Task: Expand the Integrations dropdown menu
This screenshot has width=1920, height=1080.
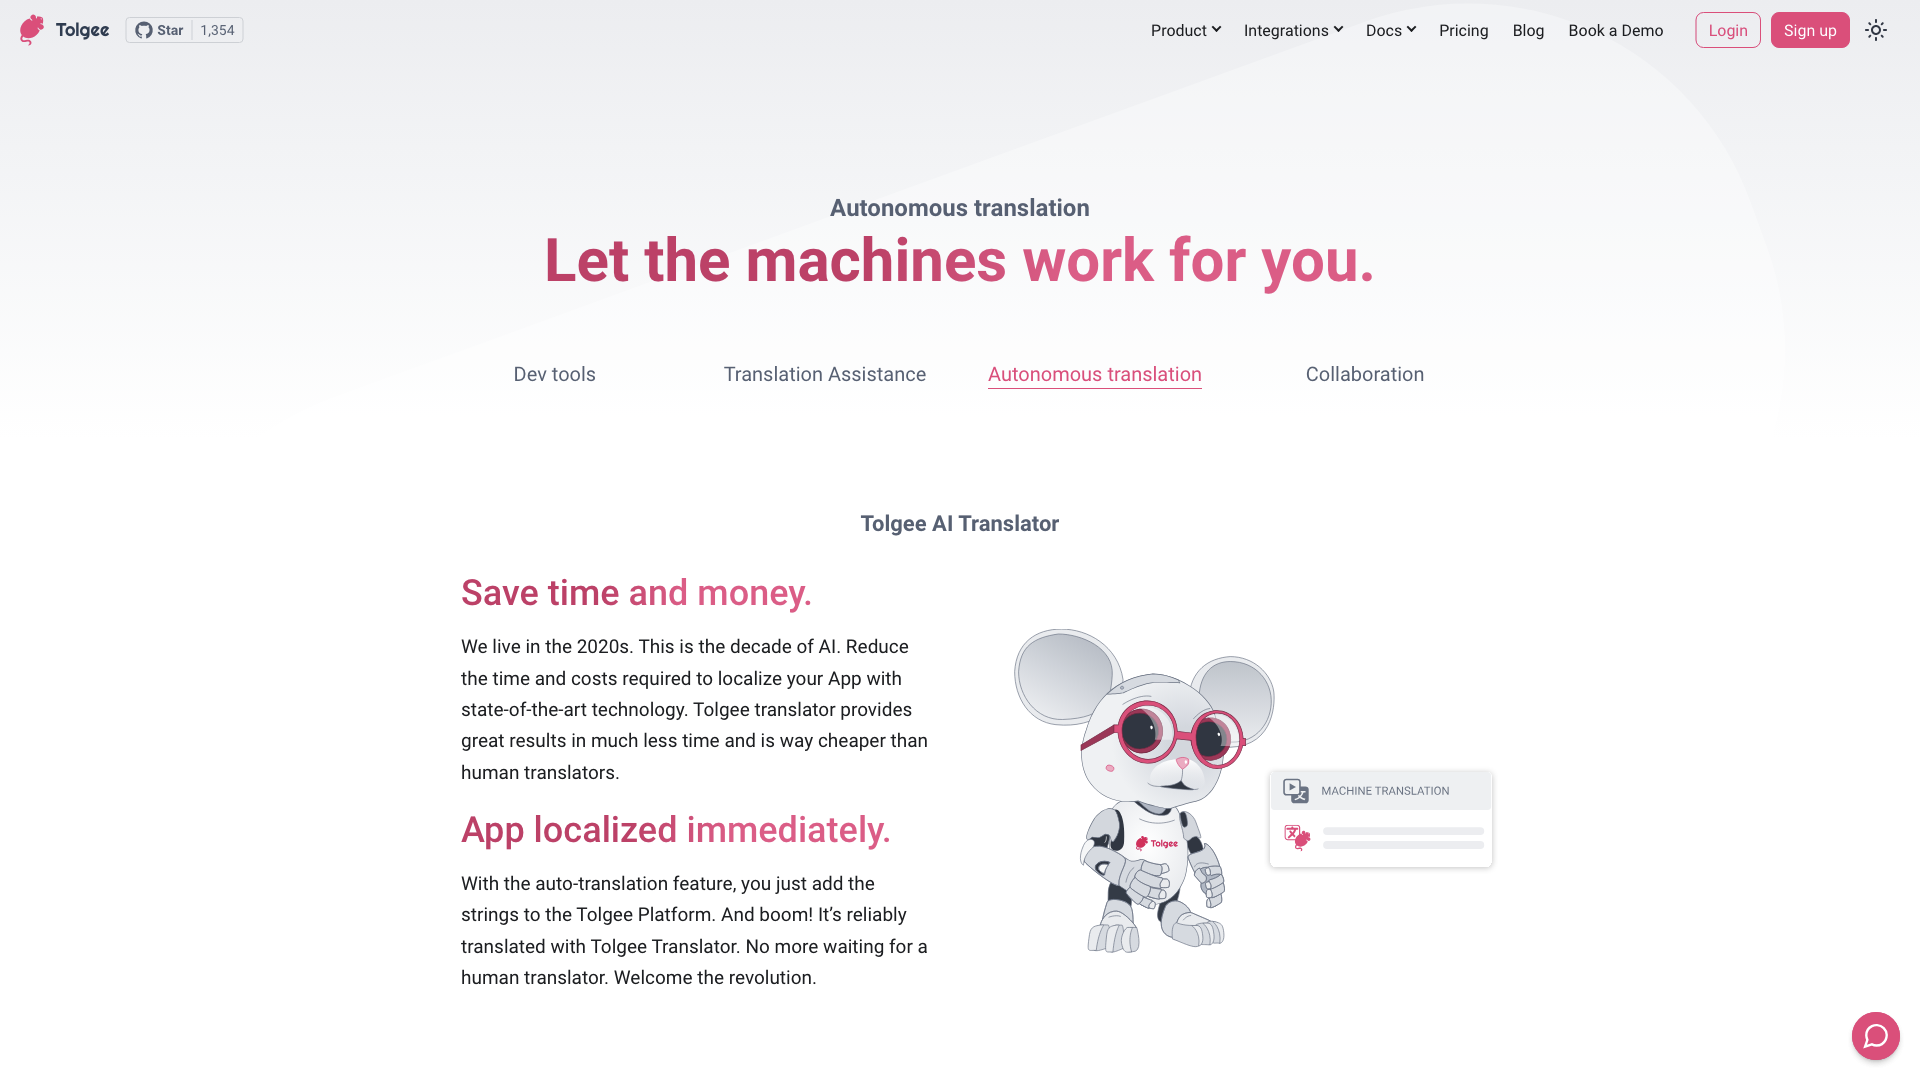Action: pos(1294,30)
